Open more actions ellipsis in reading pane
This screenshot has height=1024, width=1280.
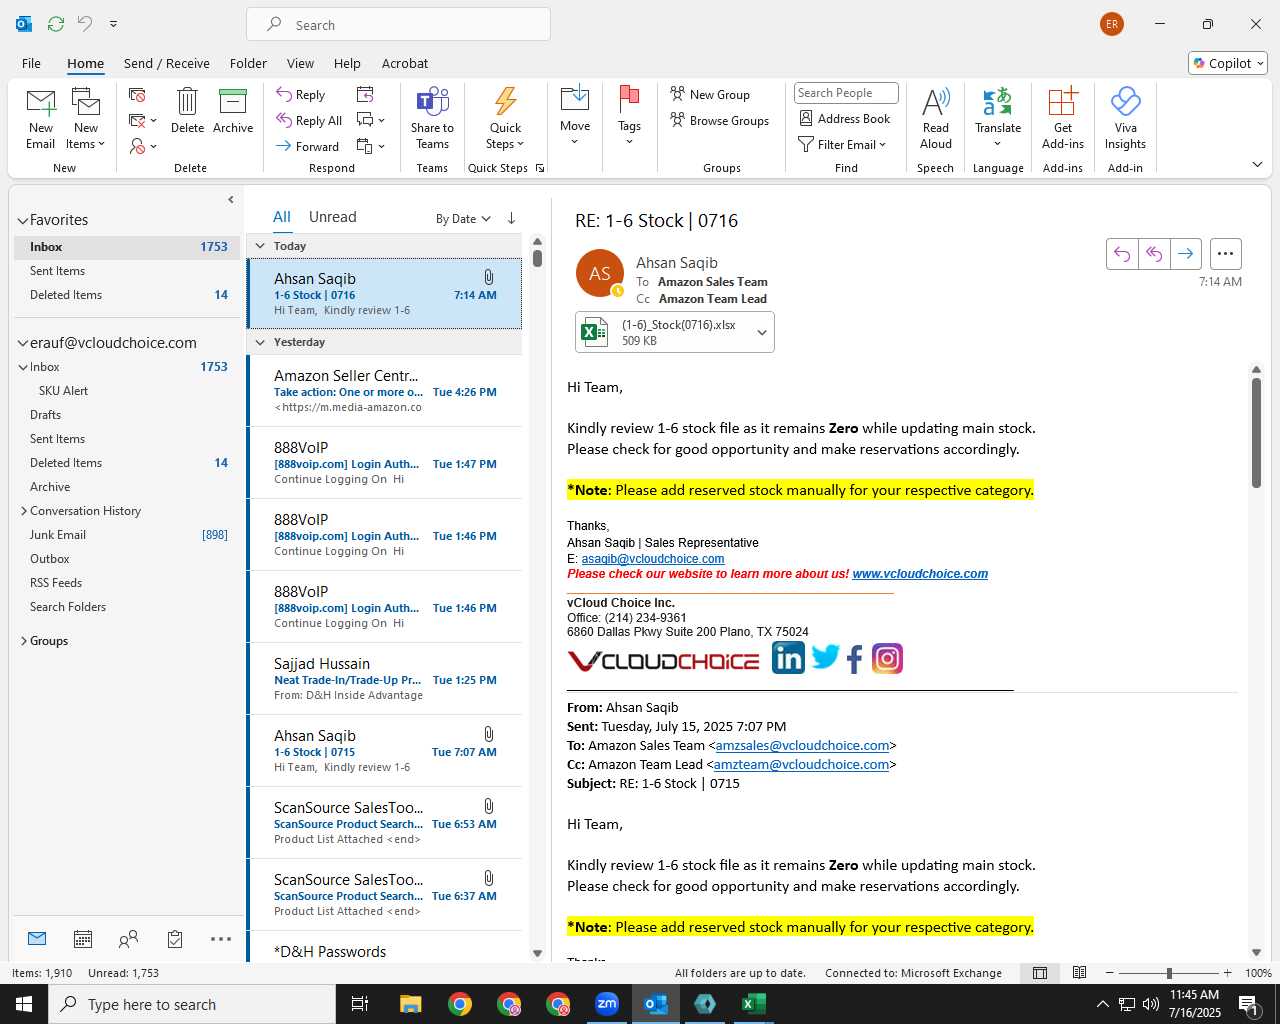[1226, 254]
